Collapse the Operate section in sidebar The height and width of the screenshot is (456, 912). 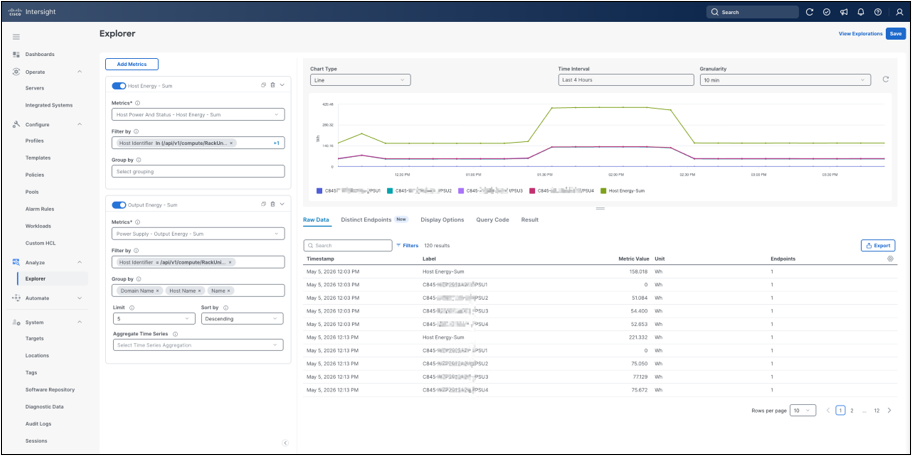(80, 72)
